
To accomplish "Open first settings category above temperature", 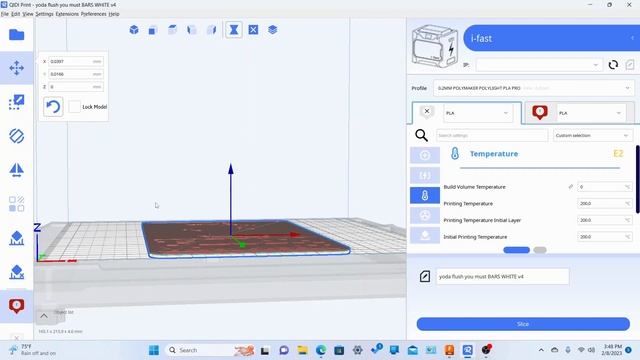I will coord(425,155).
